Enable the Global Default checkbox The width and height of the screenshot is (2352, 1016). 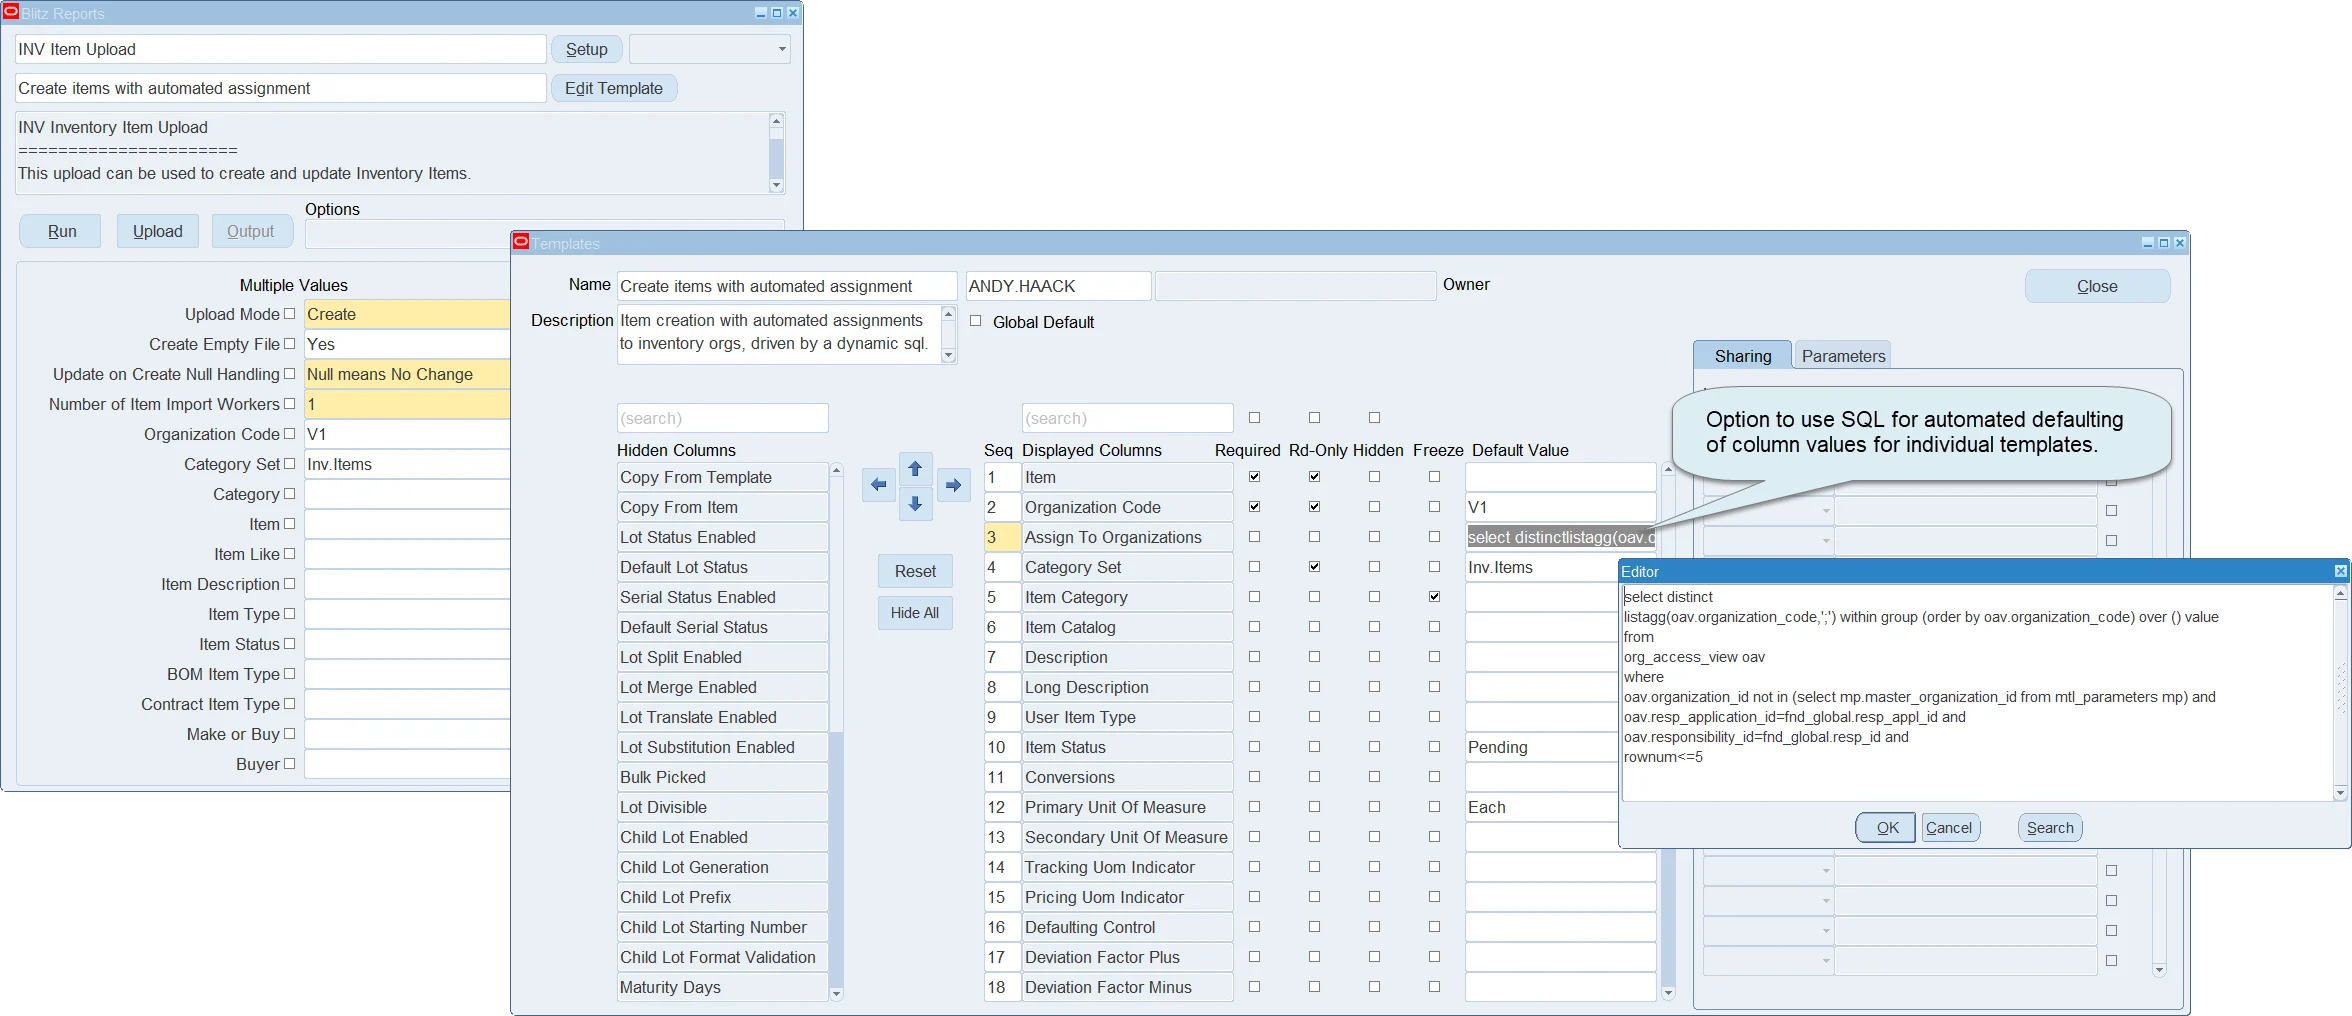pos(975,321)
